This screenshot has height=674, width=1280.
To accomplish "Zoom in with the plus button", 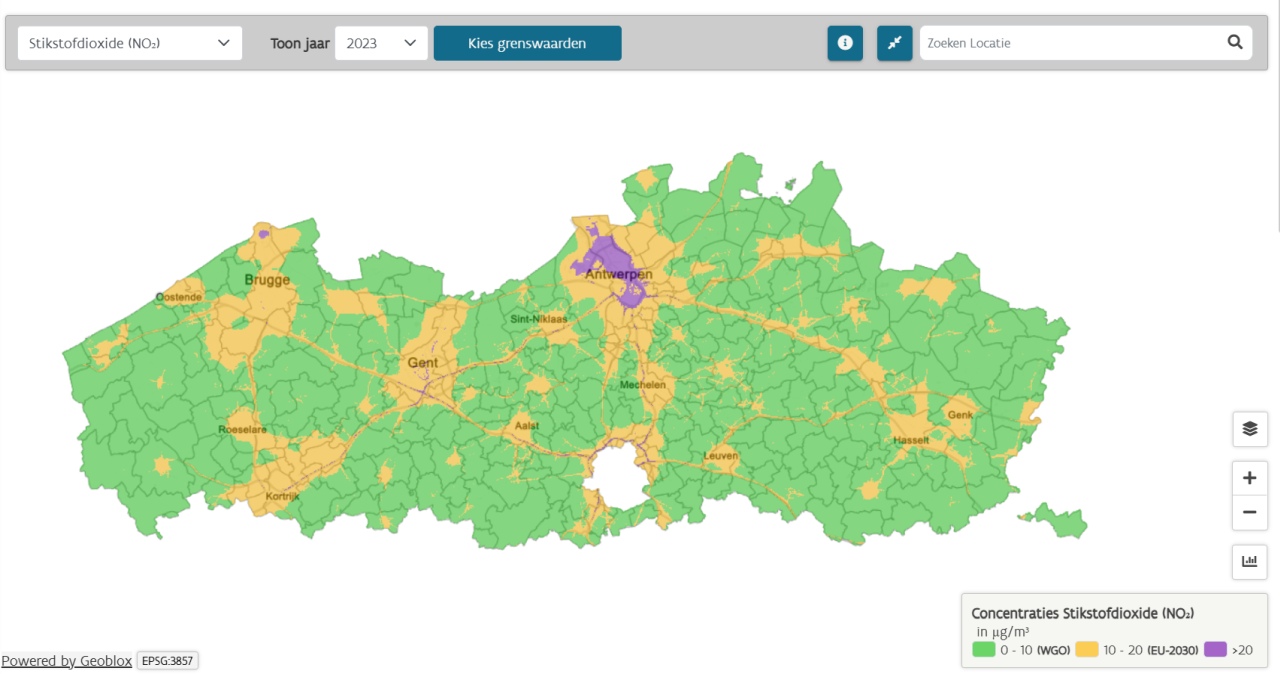I will [x=1250, y=478].
